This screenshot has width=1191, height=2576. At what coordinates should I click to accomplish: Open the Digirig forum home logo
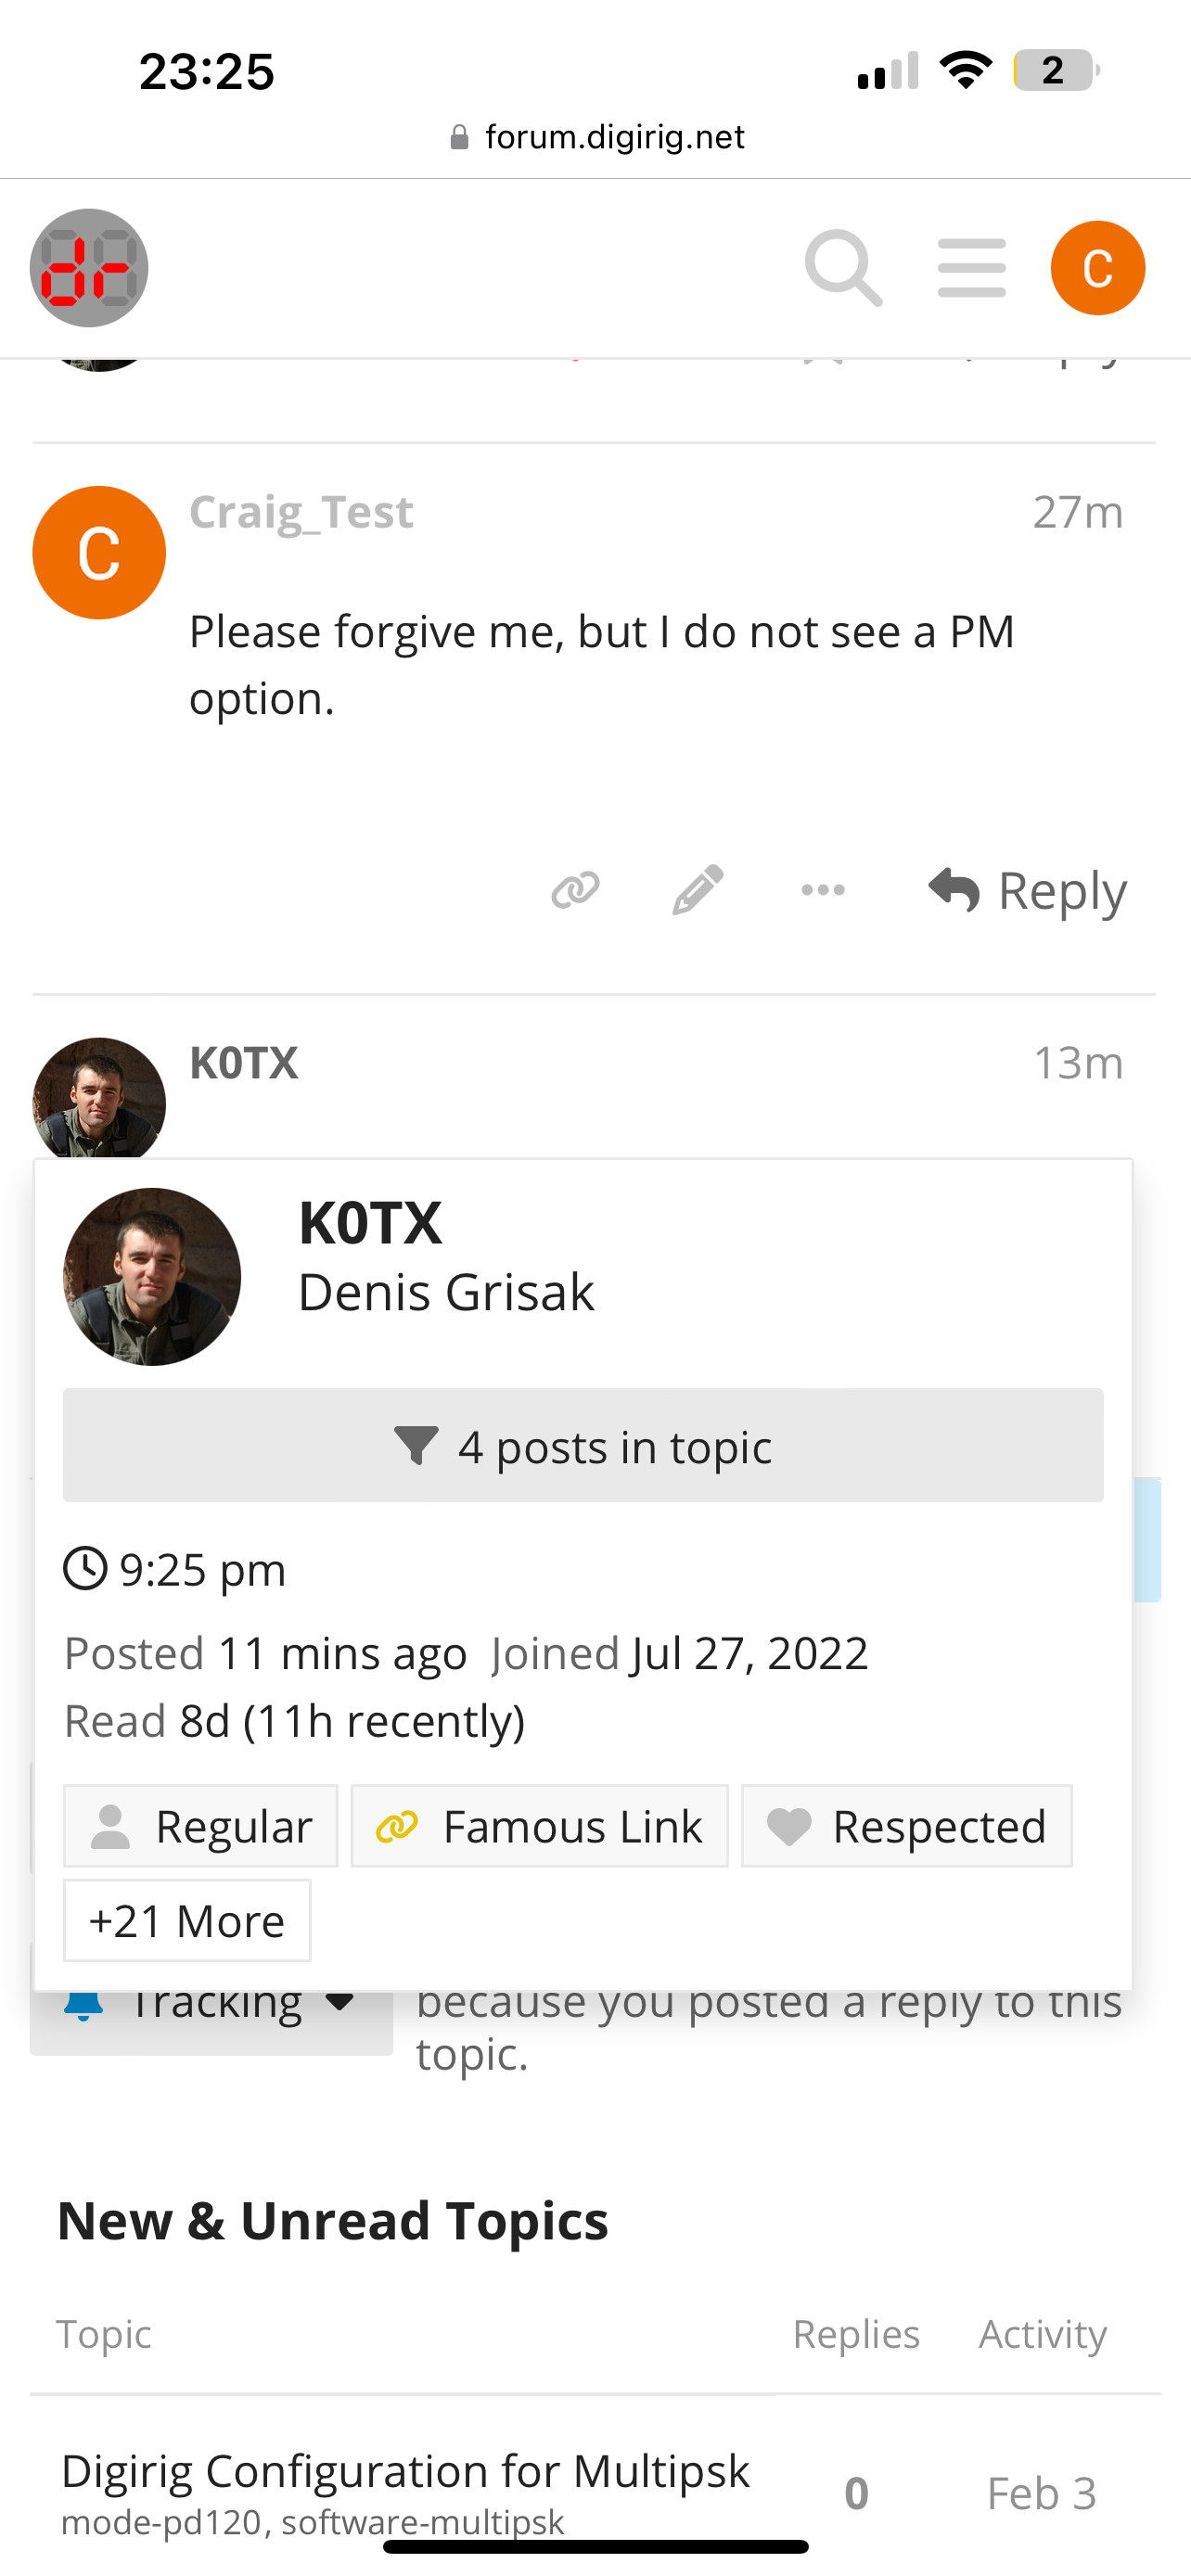click(89, 268)
